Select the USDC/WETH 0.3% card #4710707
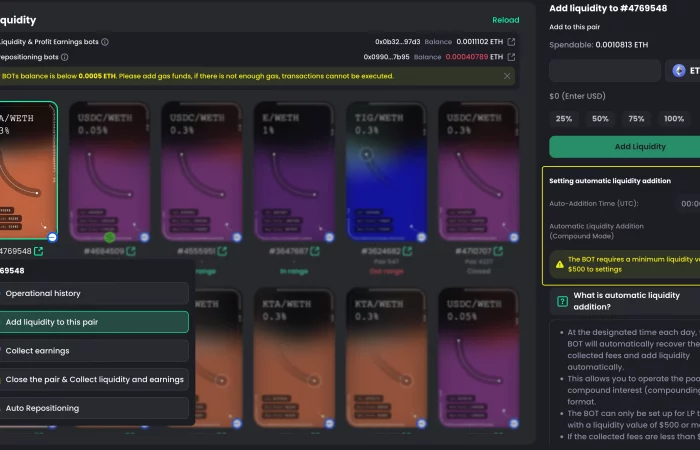Image resolution: width=700 pixels, height=450 pixels. click(x=479, y=172)
